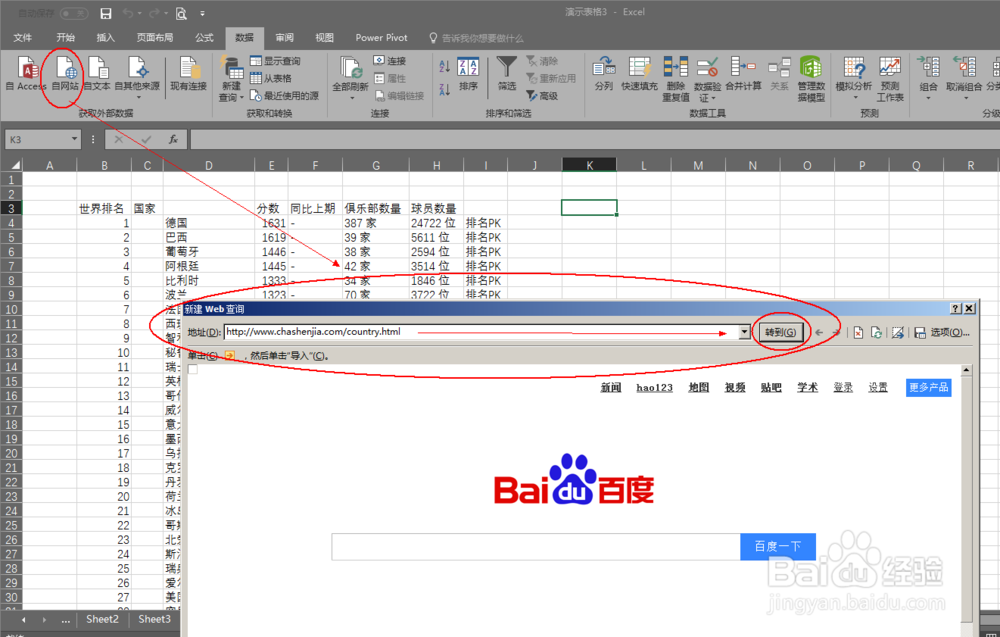The image size is (1000, 637).
Task: Click 显示查询 (Show Queries)
Action: tap(275, 61)
